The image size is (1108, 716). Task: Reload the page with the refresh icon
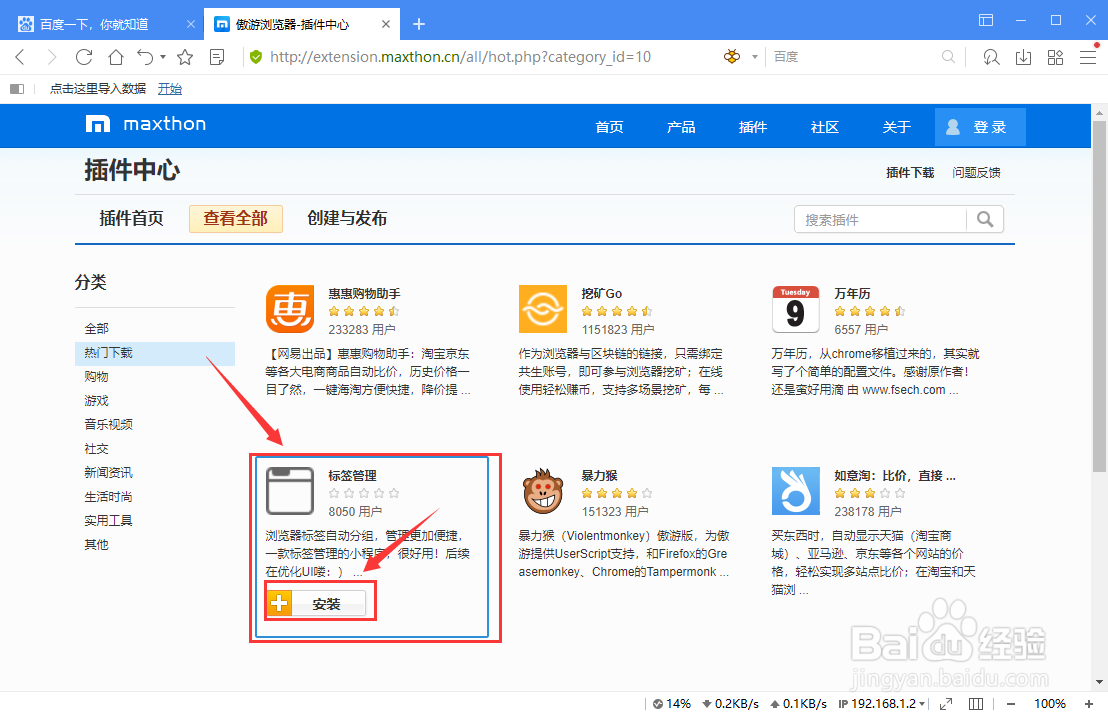tap(84, 57)
